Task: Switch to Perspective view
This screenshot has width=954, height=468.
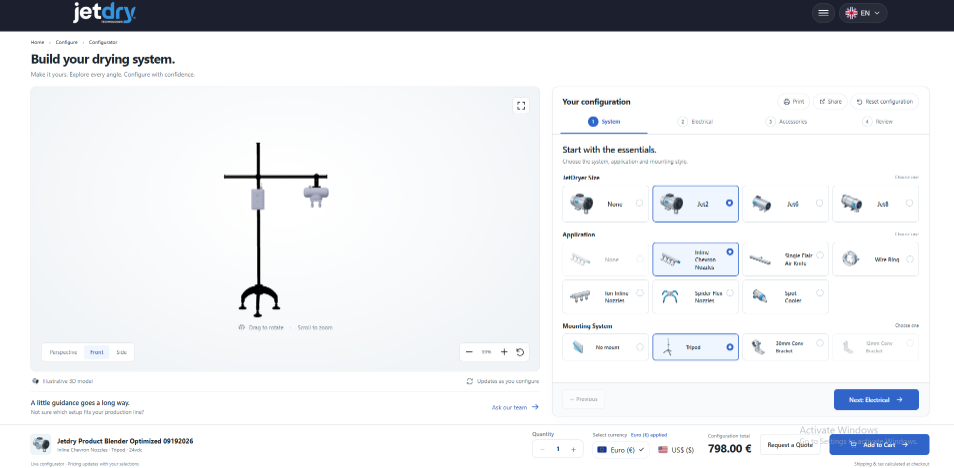Action: [x=63, y=352]
